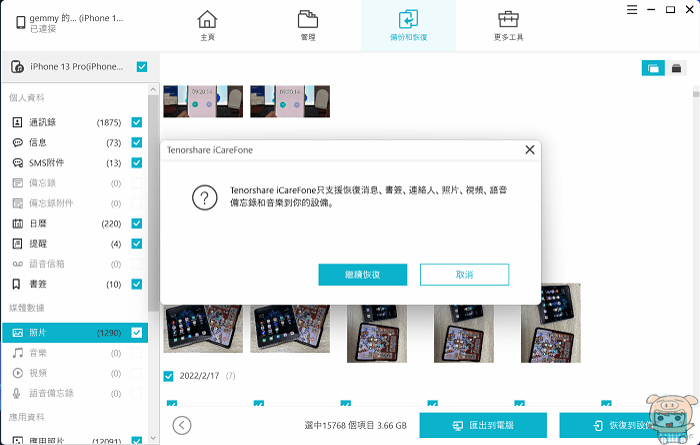Click the 備忘錄 notes icon
700x445 pixels.
(17, 183)
